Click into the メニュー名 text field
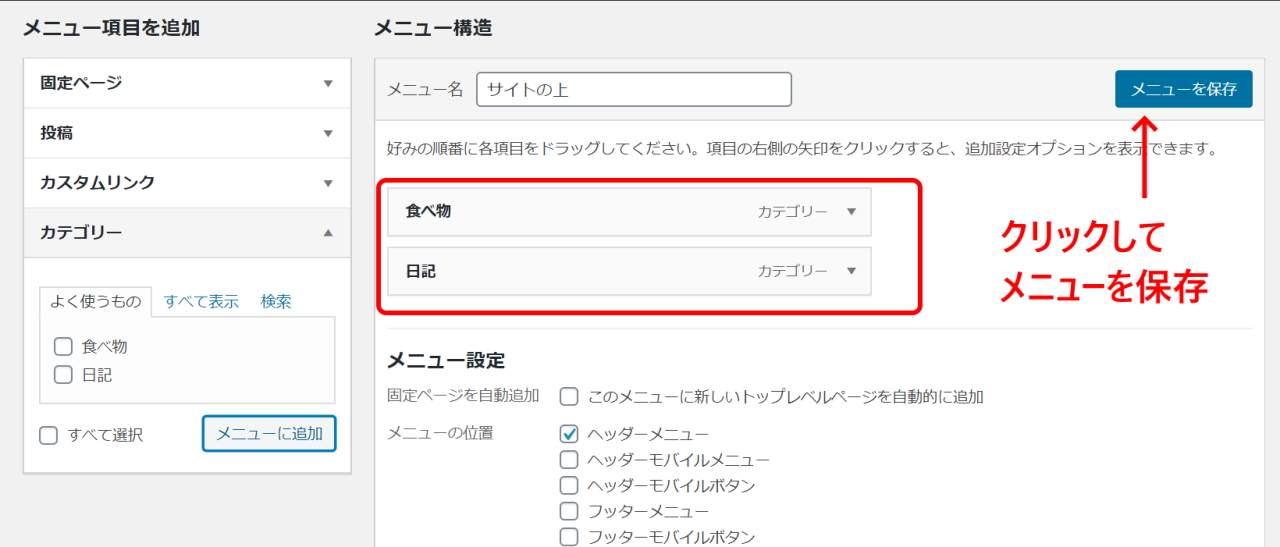Image resolution: width=1280 pixels, height=547 pixels. pyautogui.click(x=634, y=89)
